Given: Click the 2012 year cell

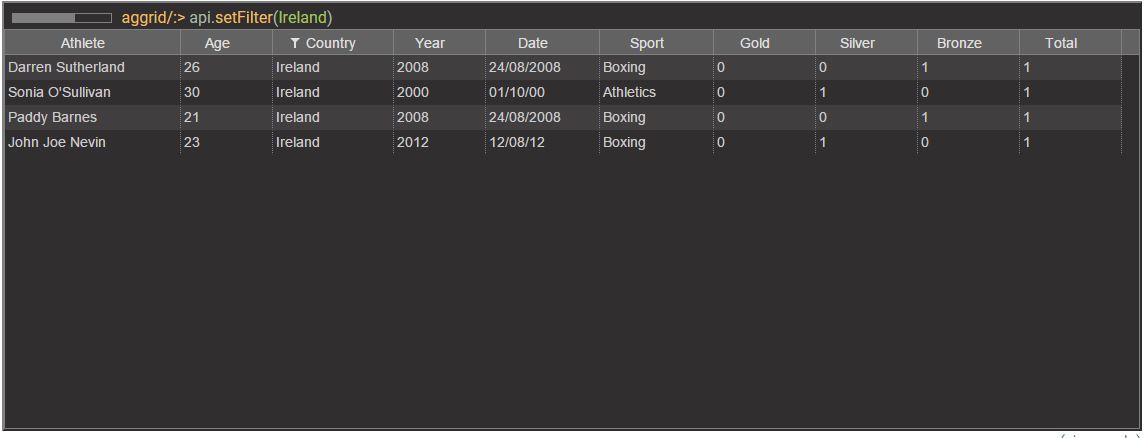Looking at the screenshot, I should click(x=412, y=142).
